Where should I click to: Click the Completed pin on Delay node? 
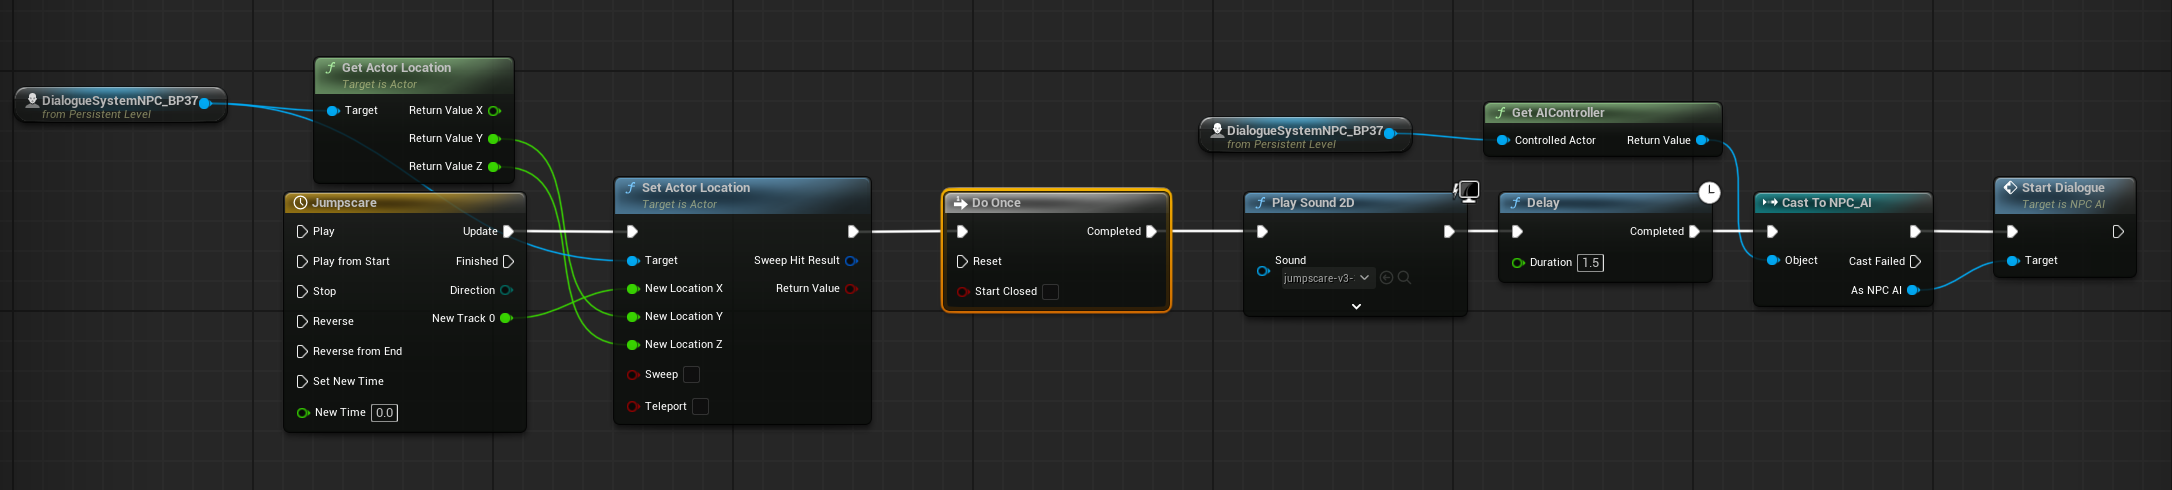pos(1694,232)
